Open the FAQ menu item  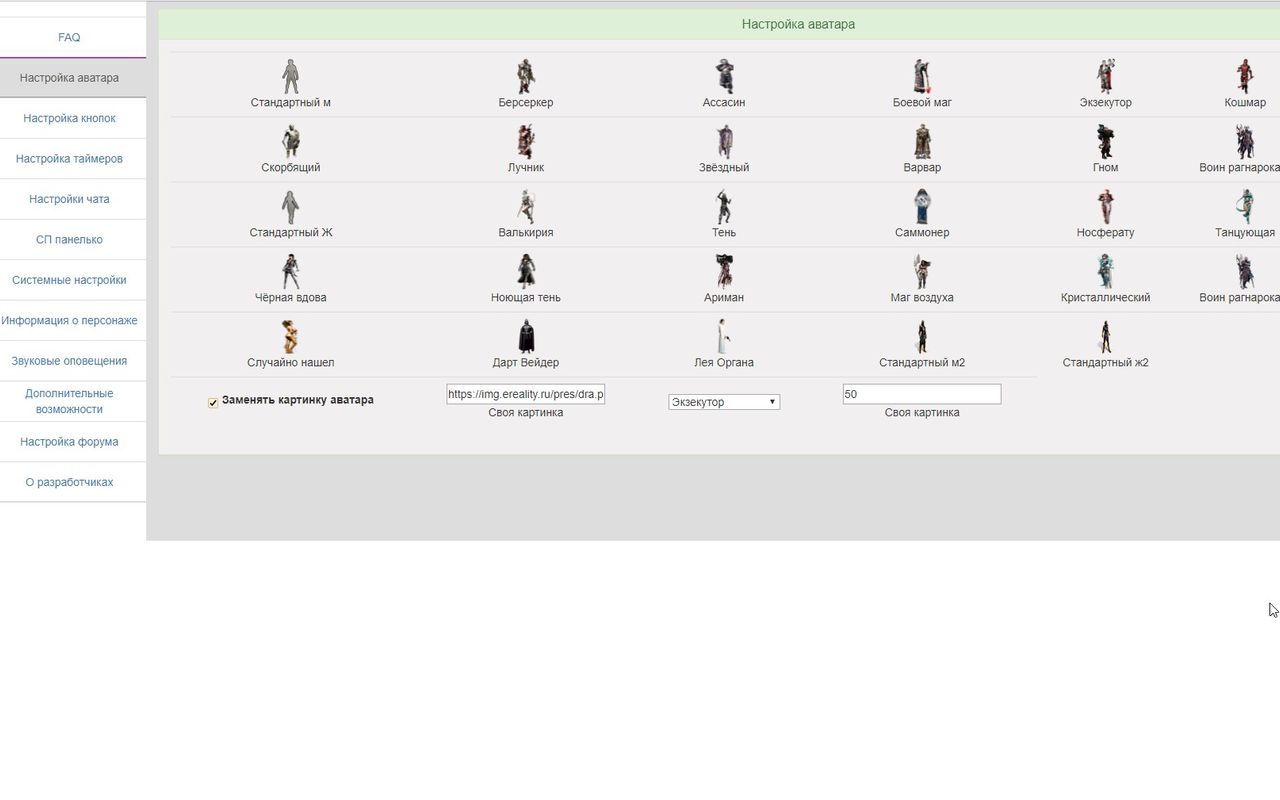pos(69,38)
